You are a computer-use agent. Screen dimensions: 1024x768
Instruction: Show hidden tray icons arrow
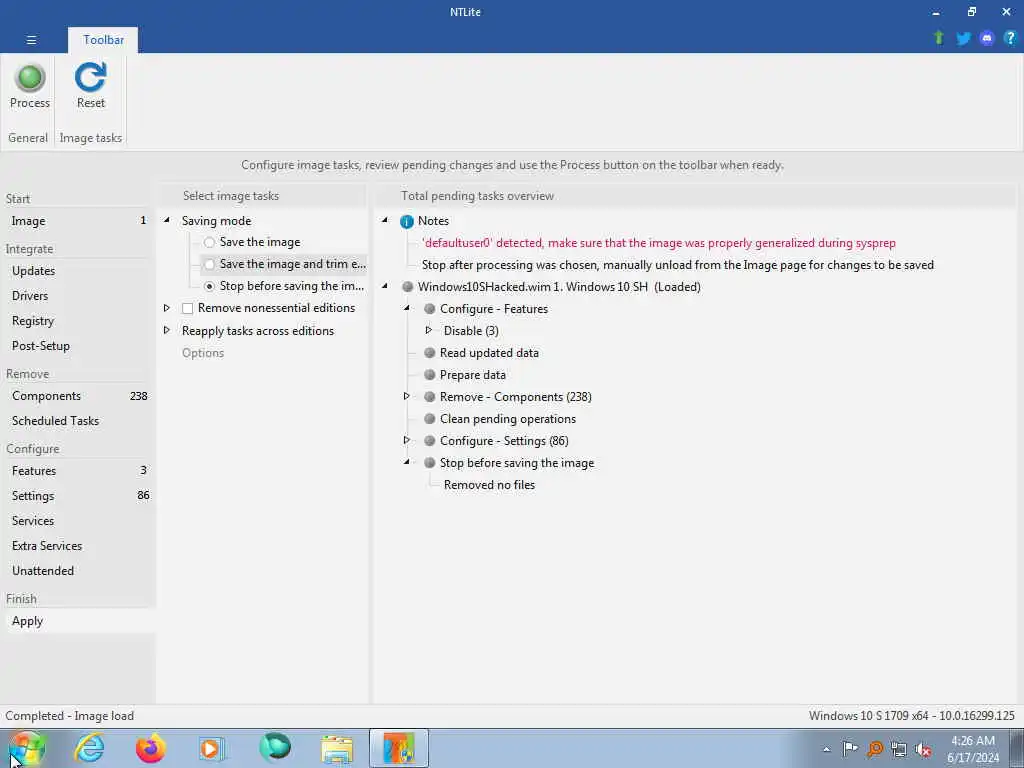(826, 750)
